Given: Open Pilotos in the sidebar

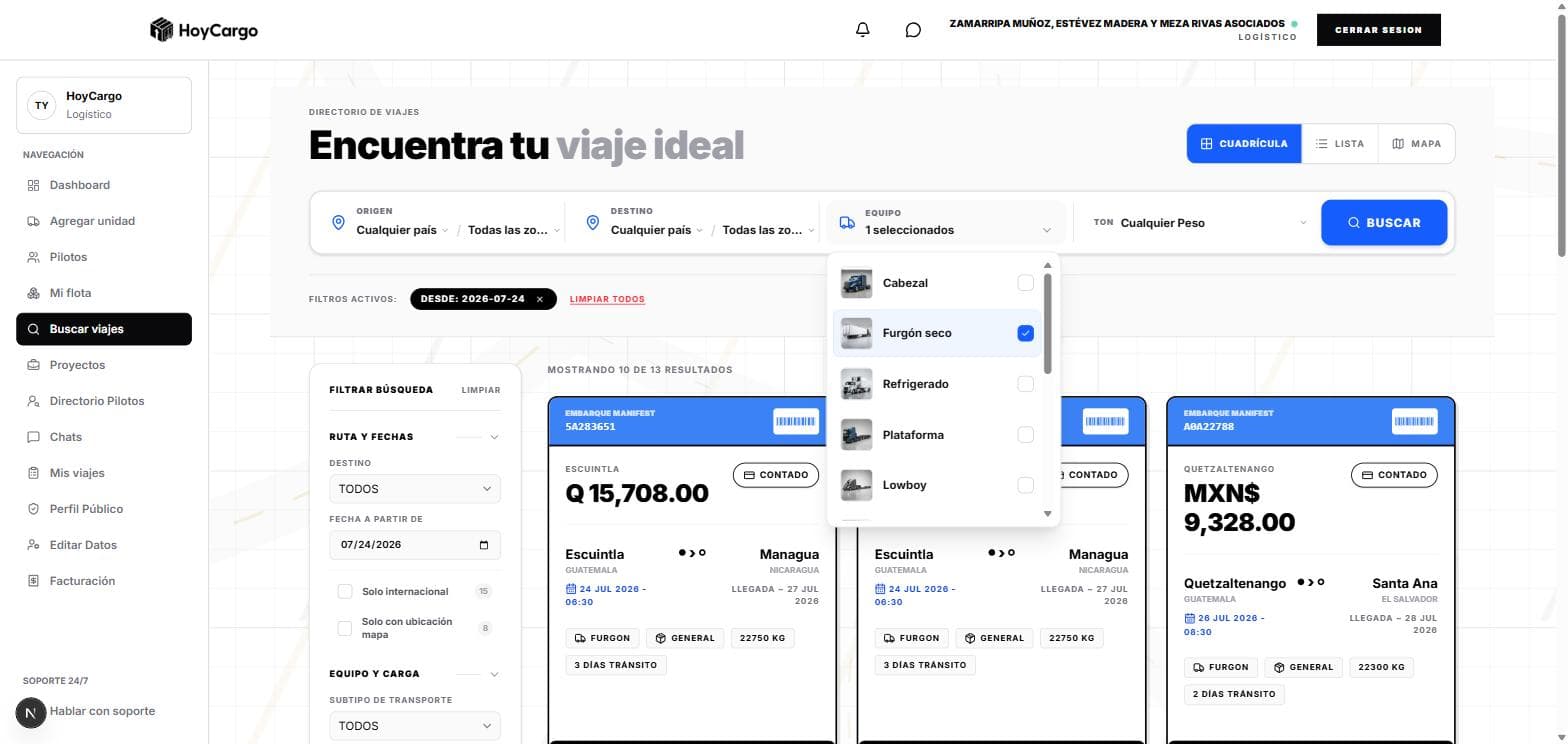Looking at the screenshot, I should [104, 257].
